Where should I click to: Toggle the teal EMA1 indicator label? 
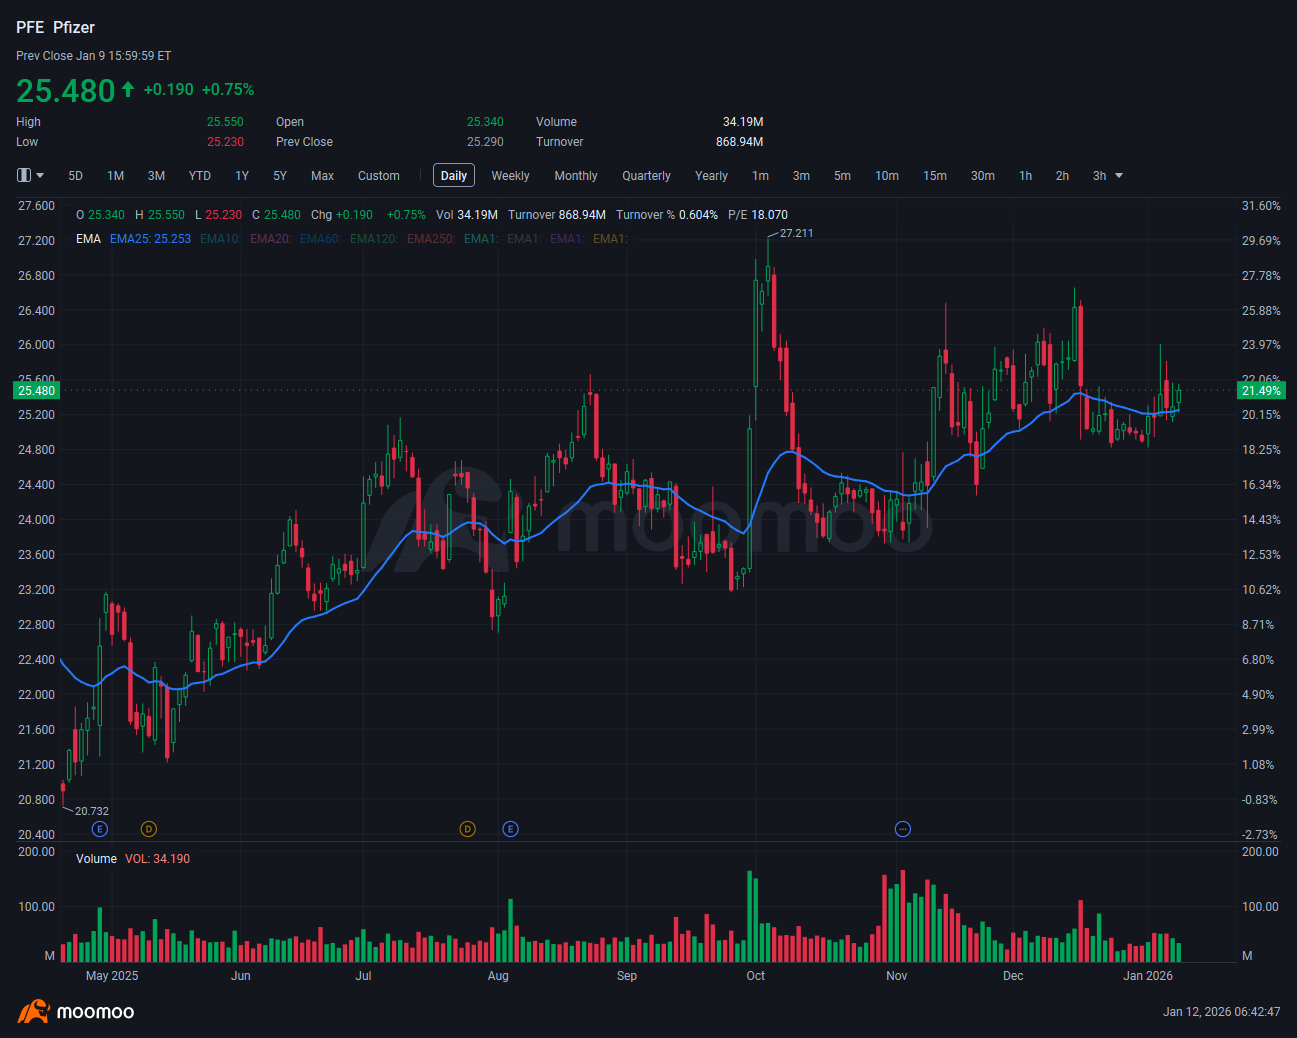481,239
